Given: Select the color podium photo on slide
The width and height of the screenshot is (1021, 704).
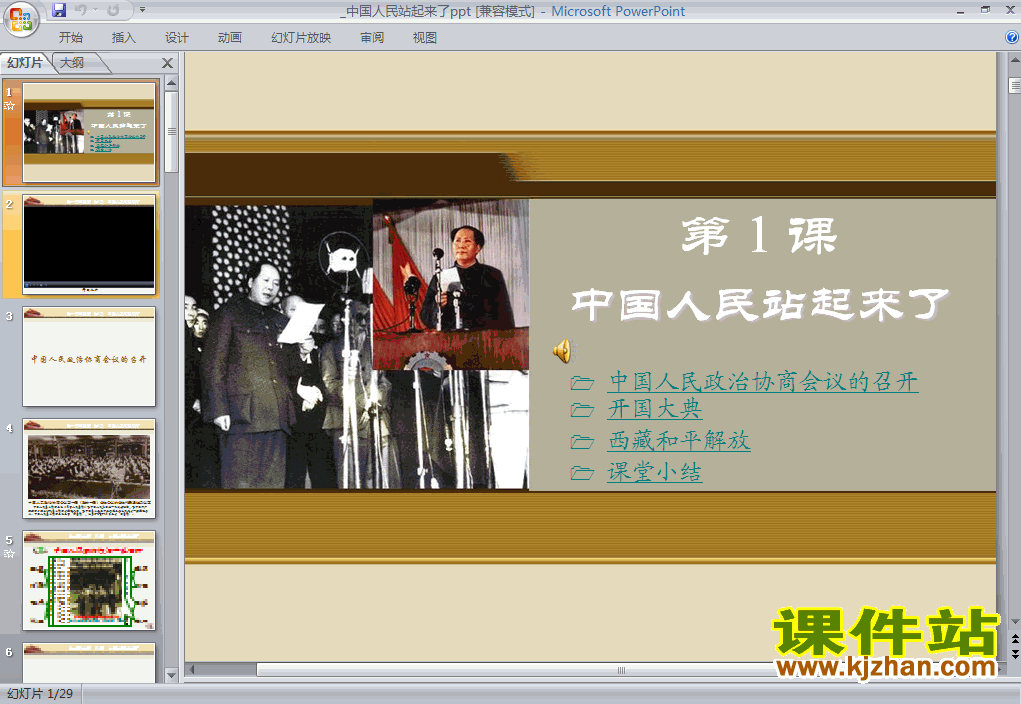Looking at the screenshot, I should tap(451, 285).
